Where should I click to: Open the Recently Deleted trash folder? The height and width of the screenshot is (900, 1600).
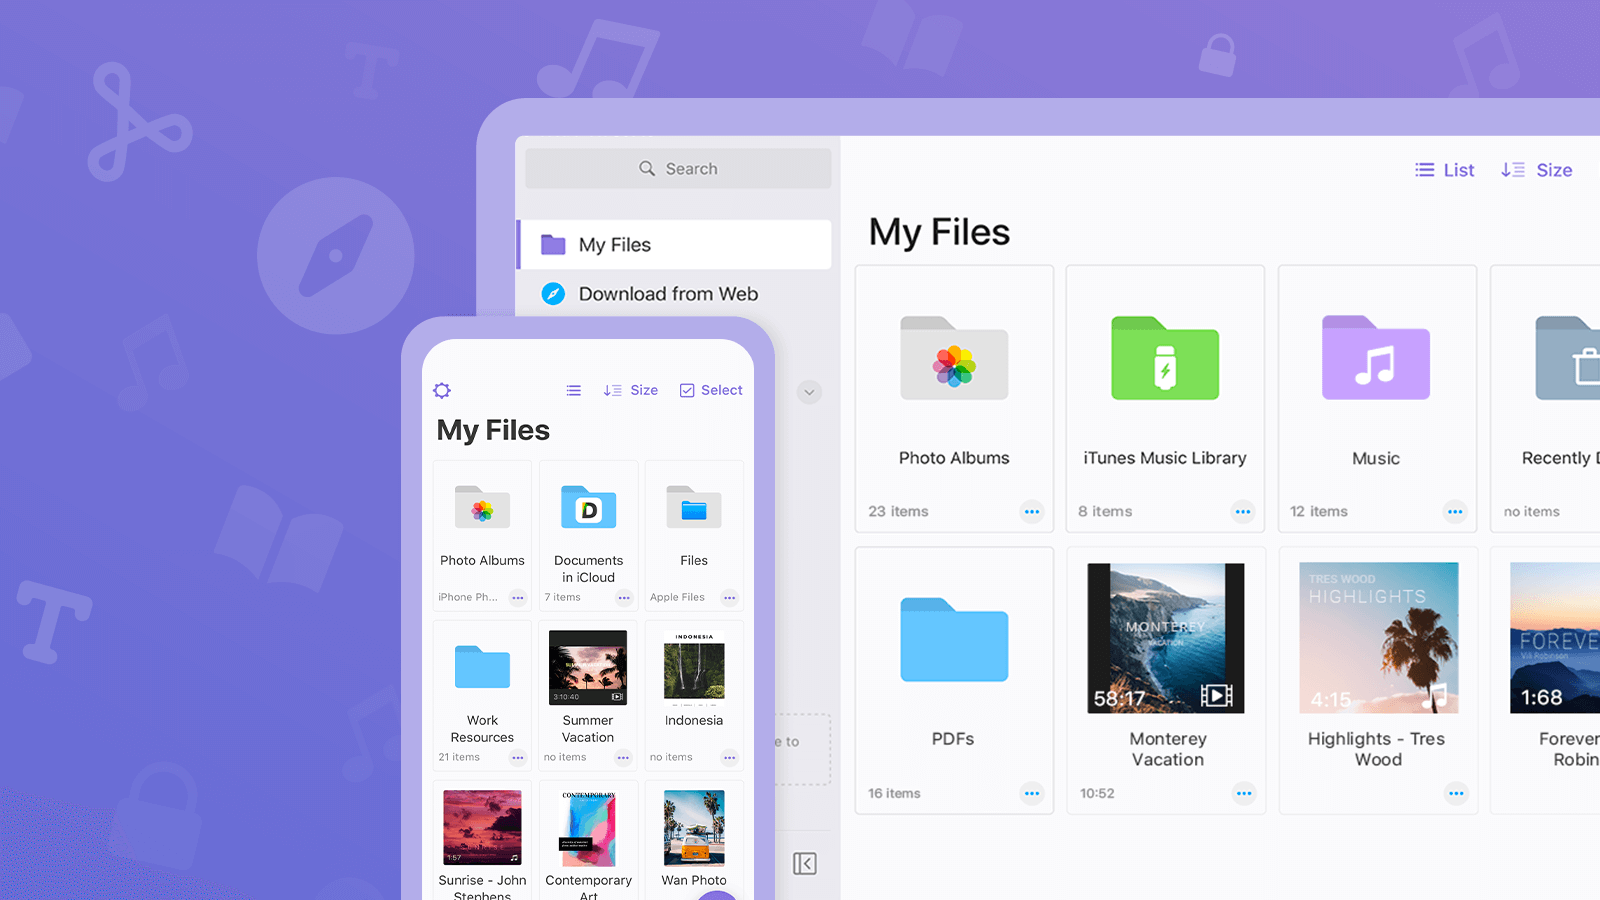click(x=1567, y=359)
